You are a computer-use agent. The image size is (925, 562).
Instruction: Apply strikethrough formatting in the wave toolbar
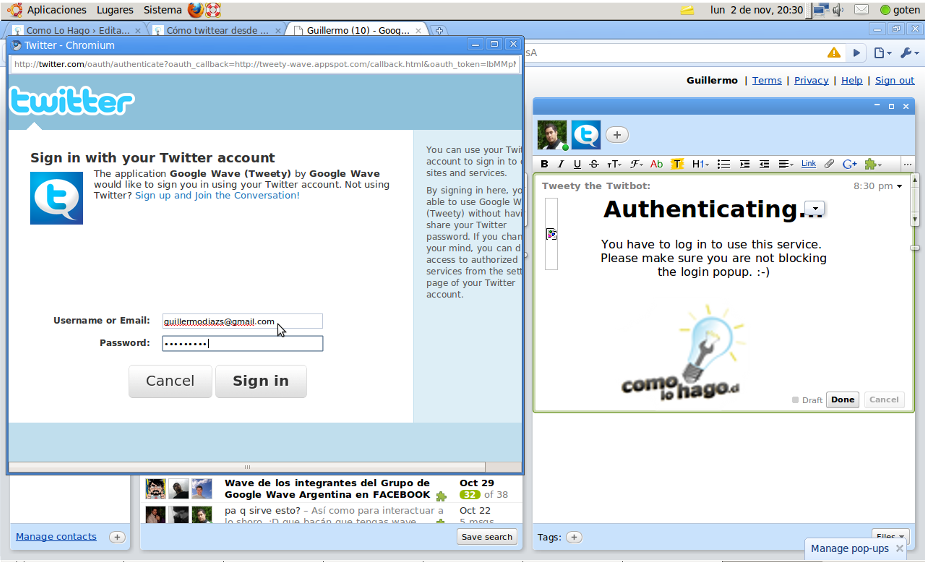(594, 164)
